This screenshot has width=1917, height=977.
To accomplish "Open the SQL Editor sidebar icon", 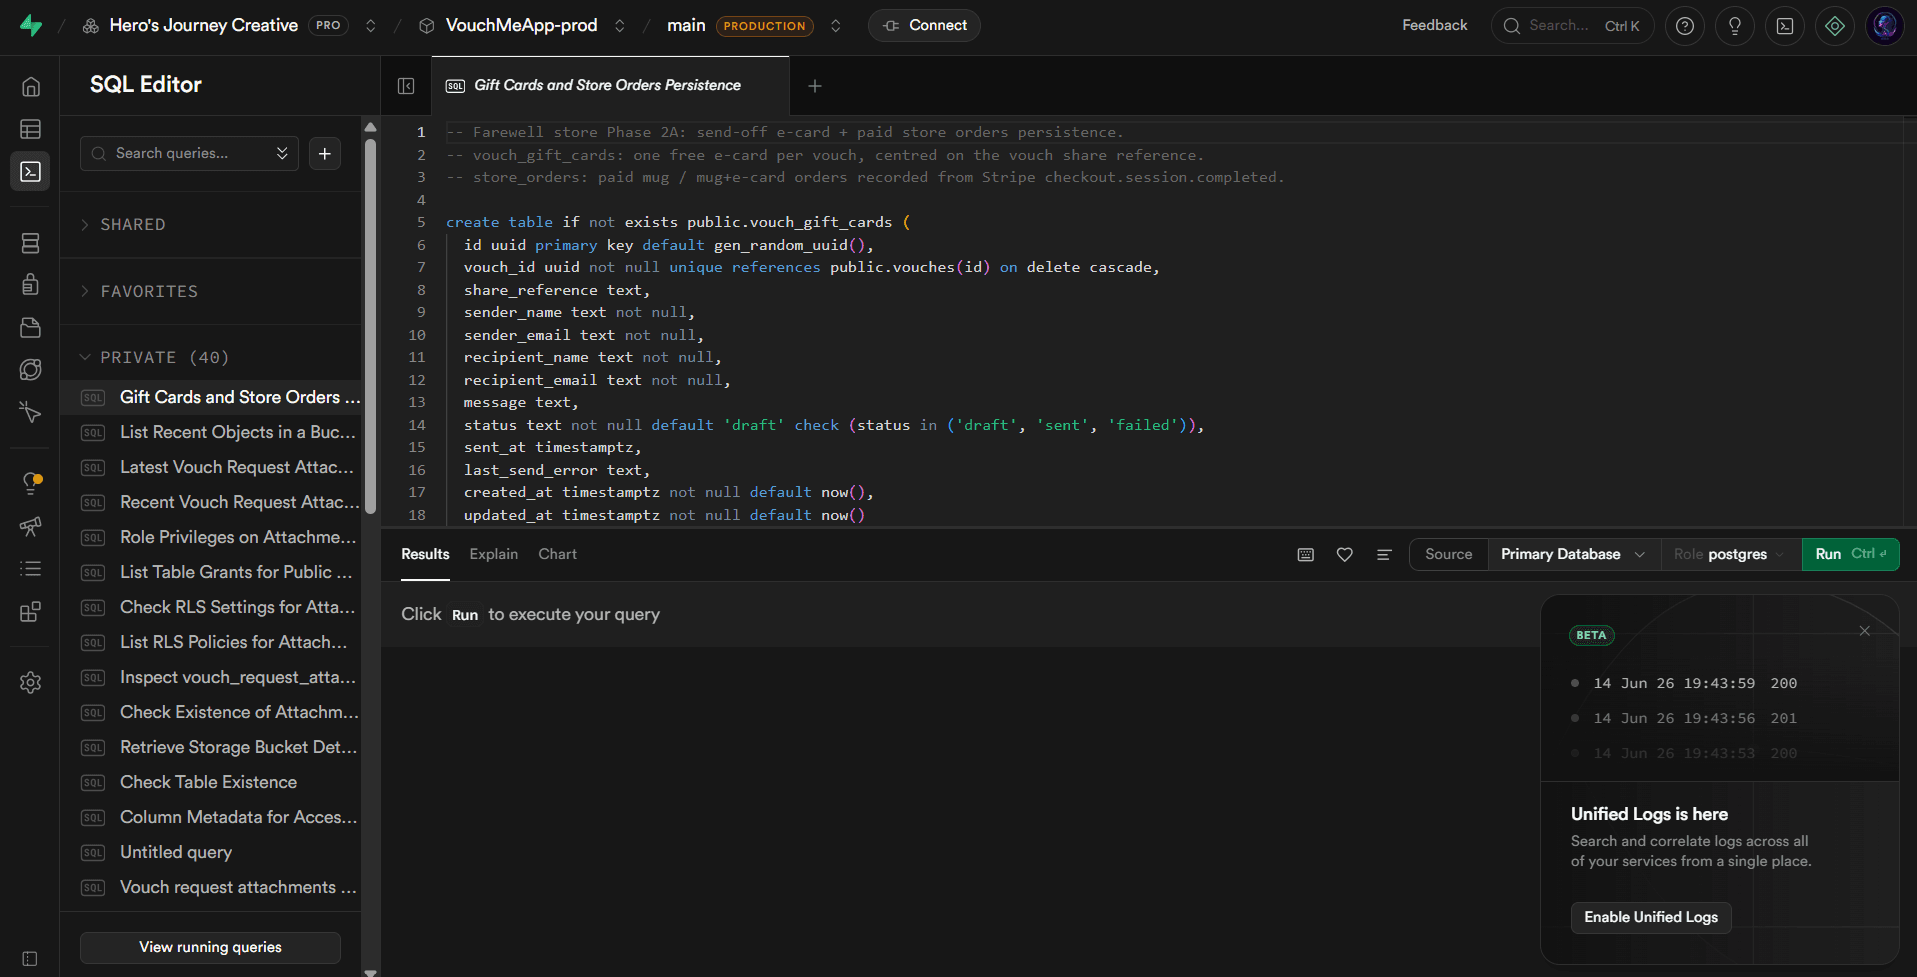I will pos(31,172).
